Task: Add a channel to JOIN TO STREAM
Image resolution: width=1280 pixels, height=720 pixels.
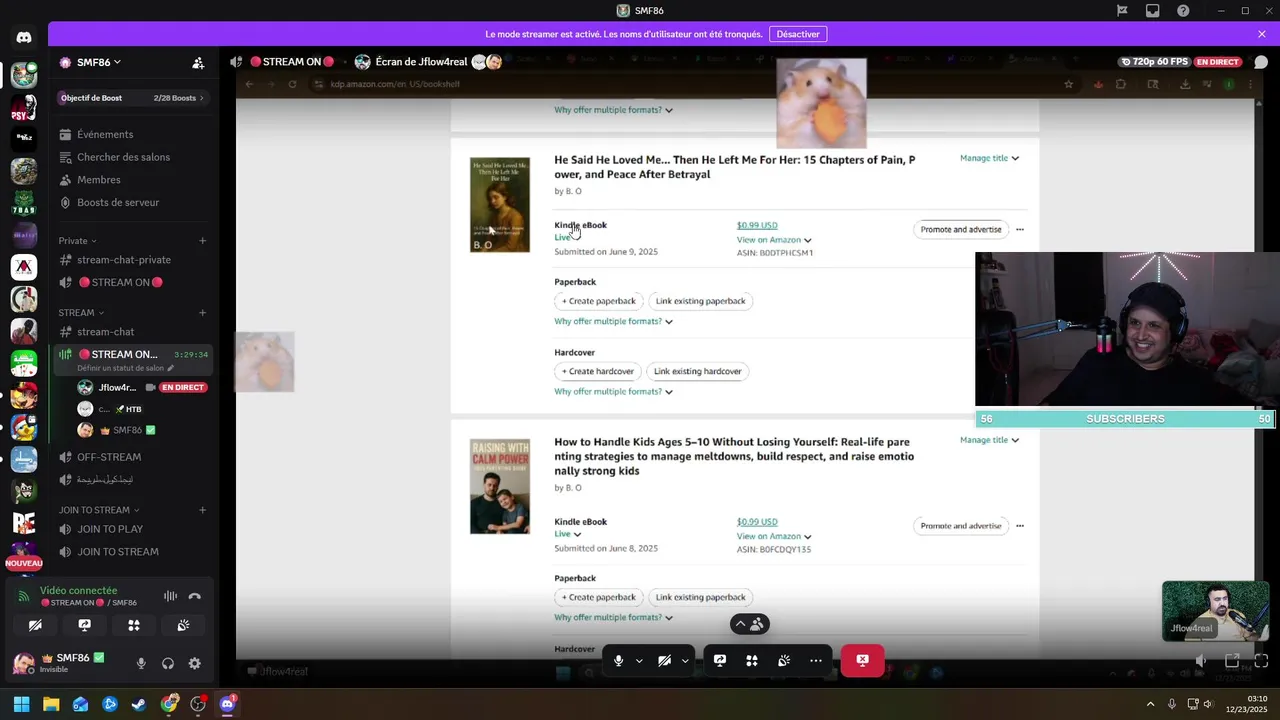Action: pyautogui.click(x=202, y=510)
